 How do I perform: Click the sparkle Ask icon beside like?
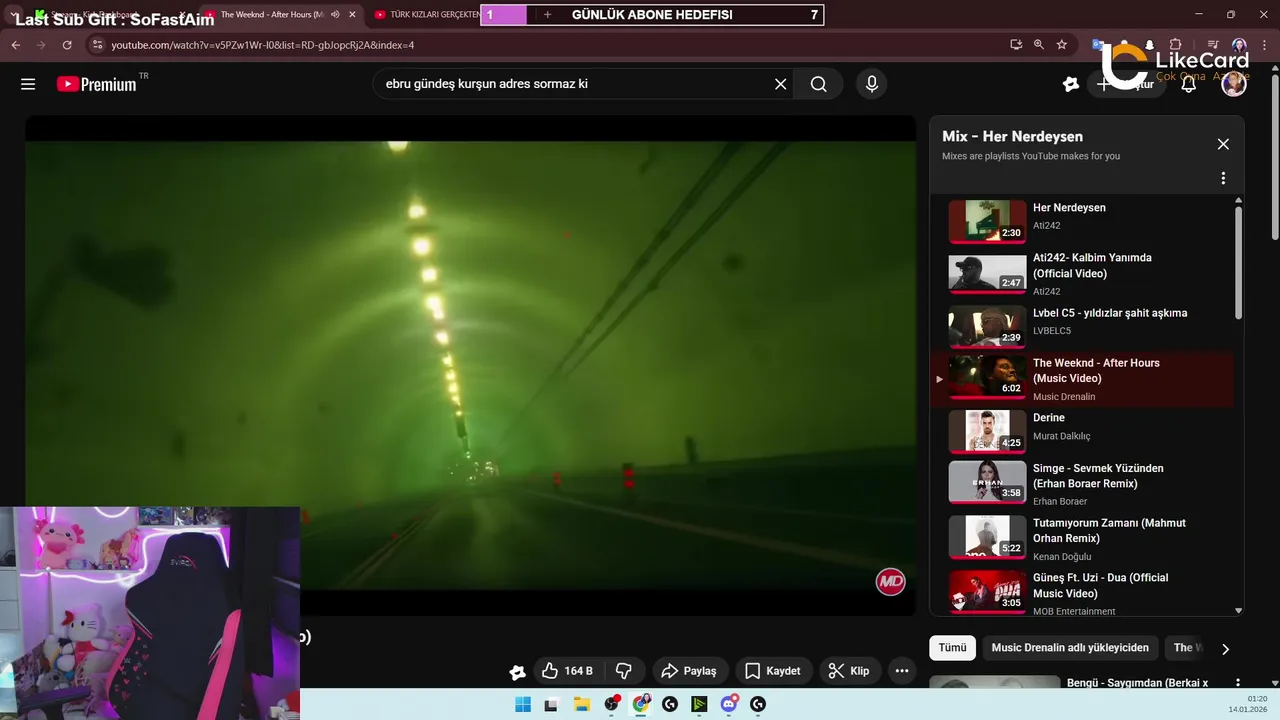coord(517,672)
